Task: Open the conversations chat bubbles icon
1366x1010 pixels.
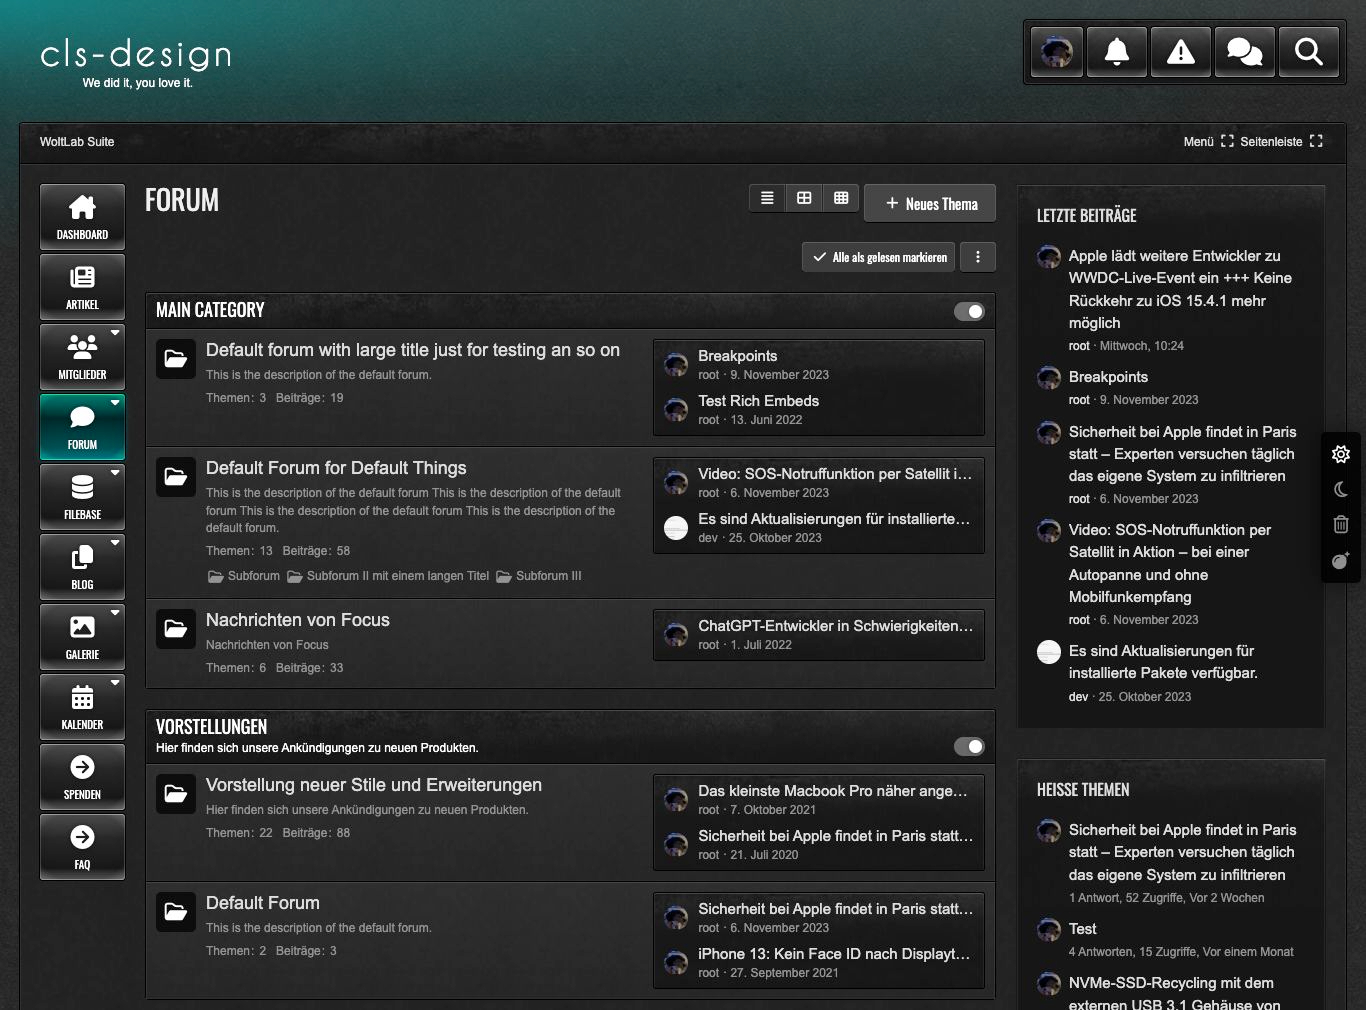Action: coord(1244,52)
